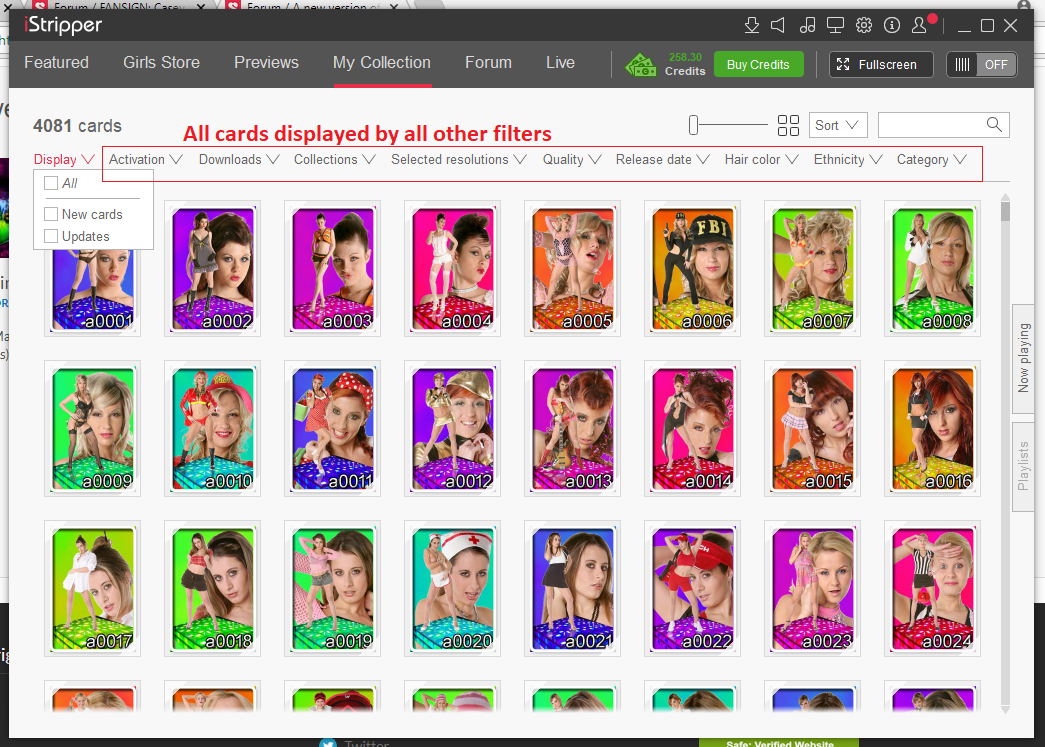Open the Forum tab in iStripper
The height and width of the screenshot is (747, 1045).
489,63
